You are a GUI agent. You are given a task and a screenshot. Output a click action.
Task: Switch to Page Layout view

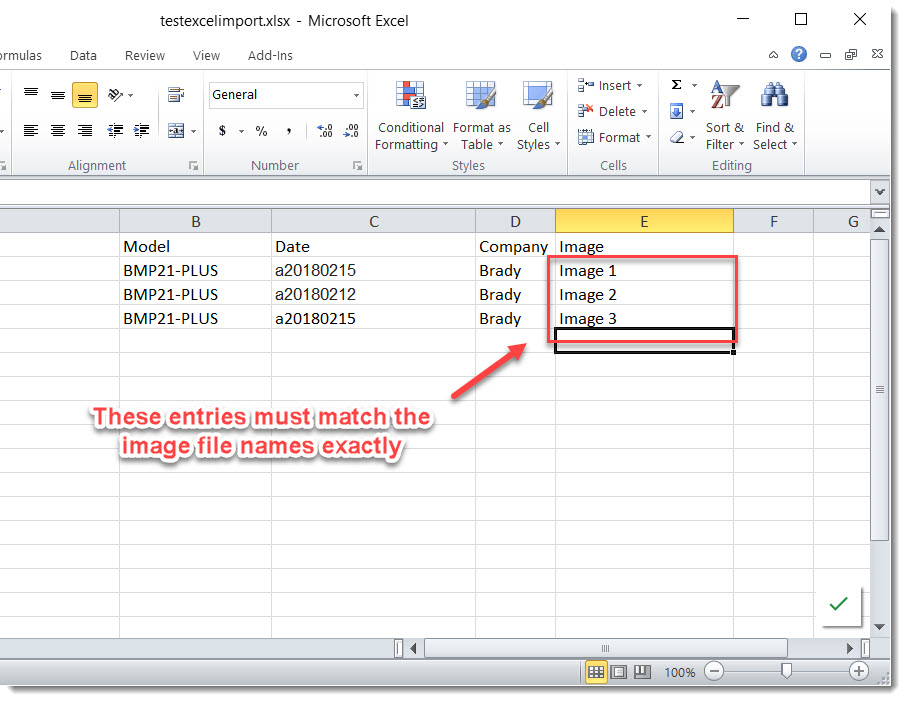[x=619, y=672]
